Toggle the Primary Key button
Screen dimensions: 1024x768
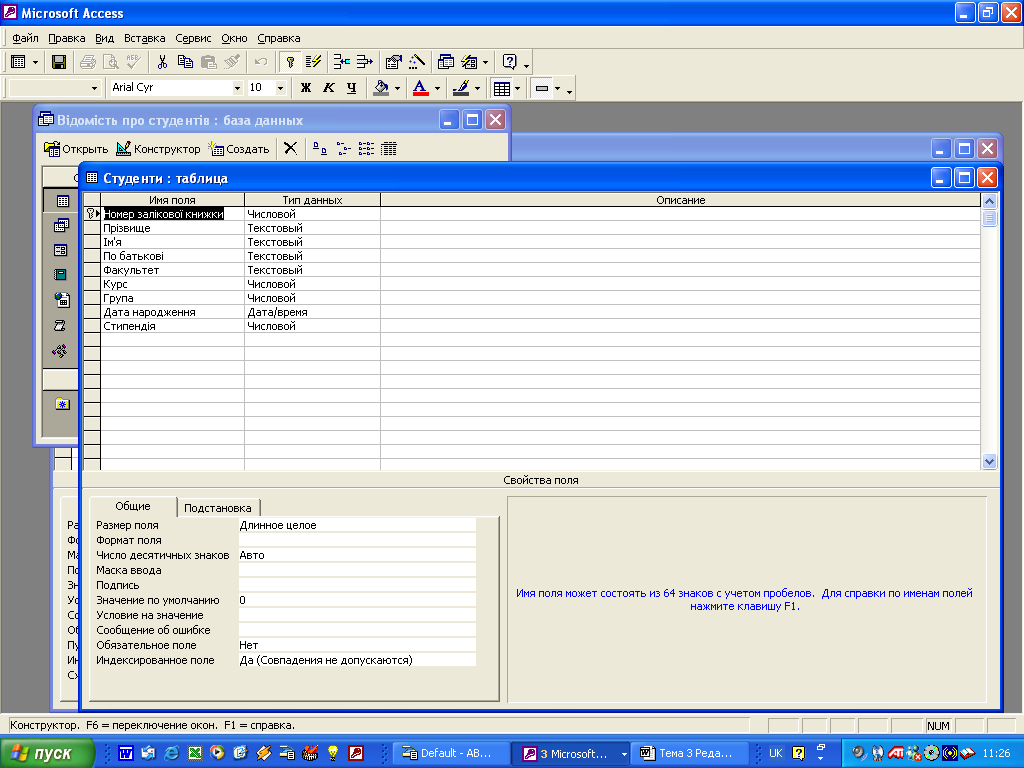click(x=290, y=62)
